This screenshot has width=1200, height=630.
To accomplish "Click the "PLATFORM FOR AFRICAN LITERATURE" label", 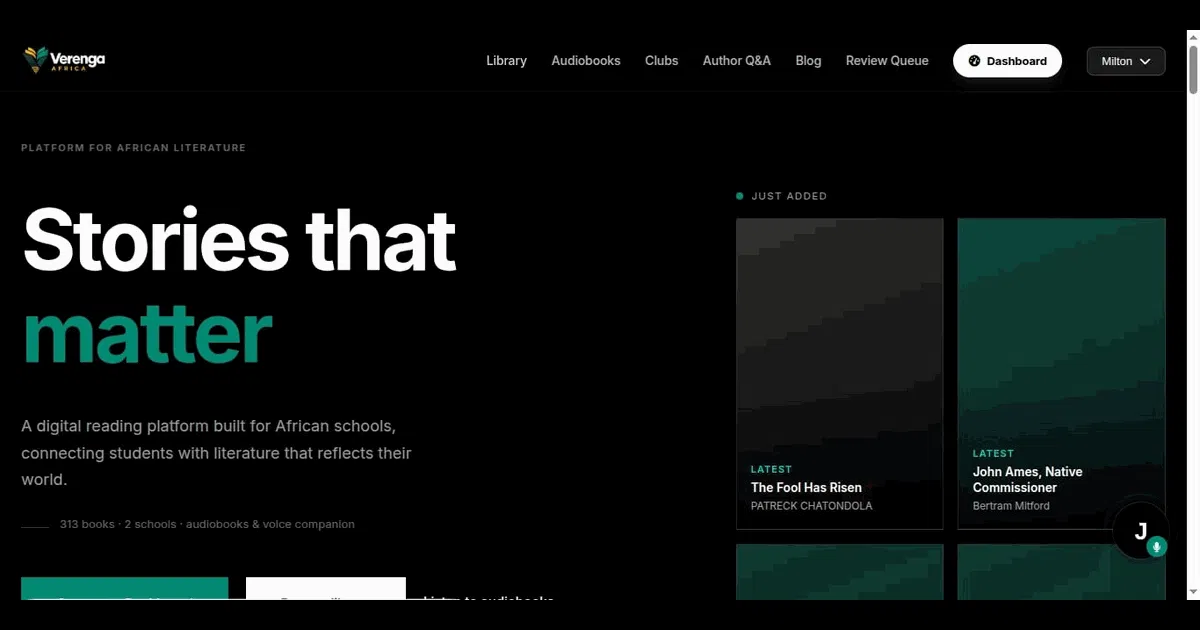I will pos(134,148).
